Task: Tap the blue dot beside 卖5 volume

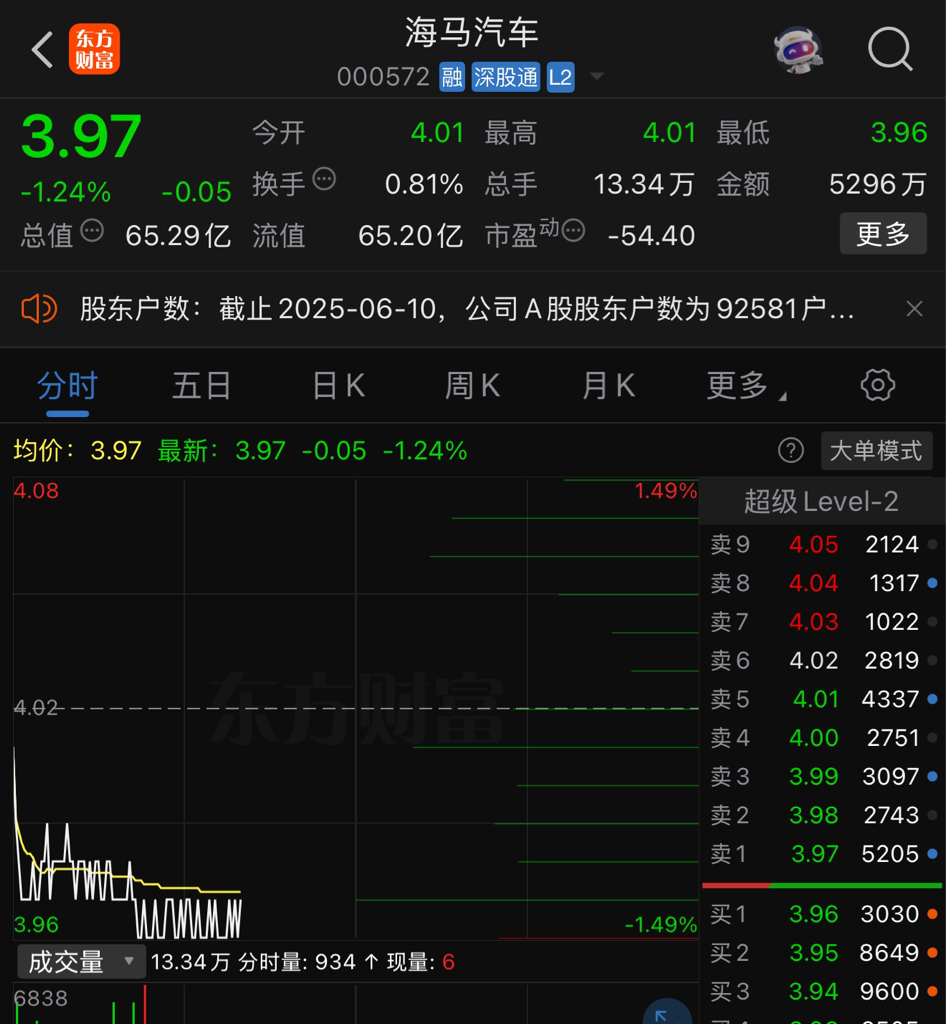Action: [932, 699]
